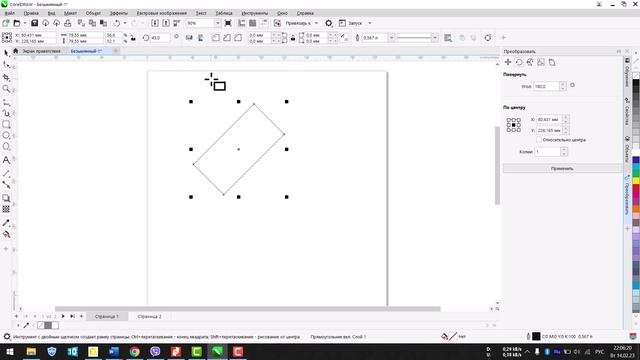Open the 'Файл' menu
The width and height of the screenshot is (640, 360).
point(10,13)
